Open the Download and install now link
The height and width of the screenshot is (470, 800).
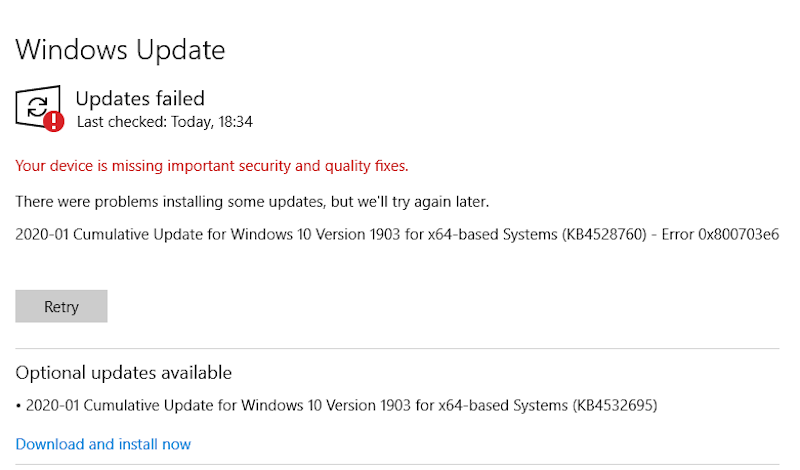coord(103,444)
